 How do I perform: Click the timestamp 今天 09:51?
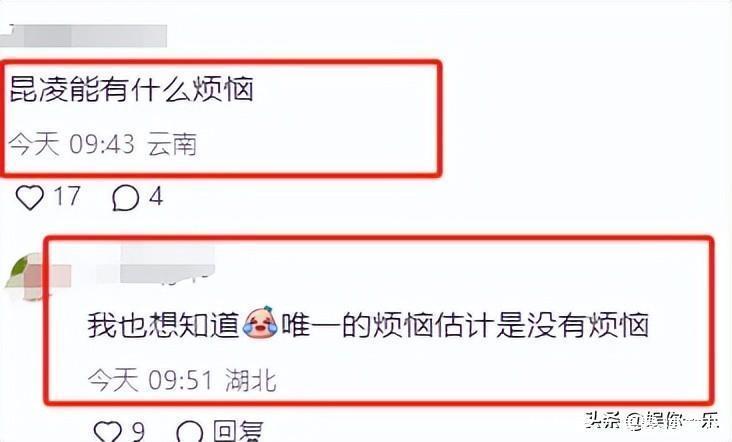pyautogui.click(x=151, y=379)
